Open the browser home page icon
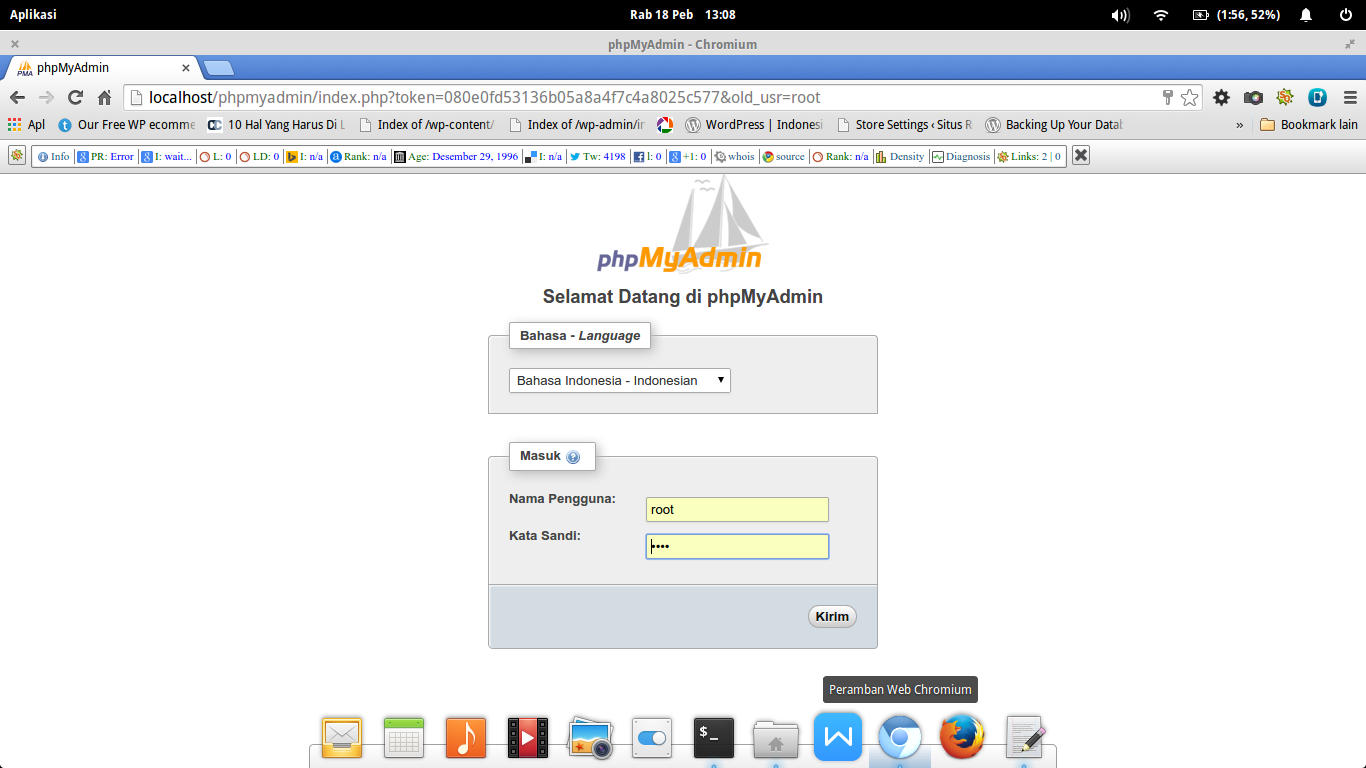The image size is (1366, 768). (x=104, y=97)
